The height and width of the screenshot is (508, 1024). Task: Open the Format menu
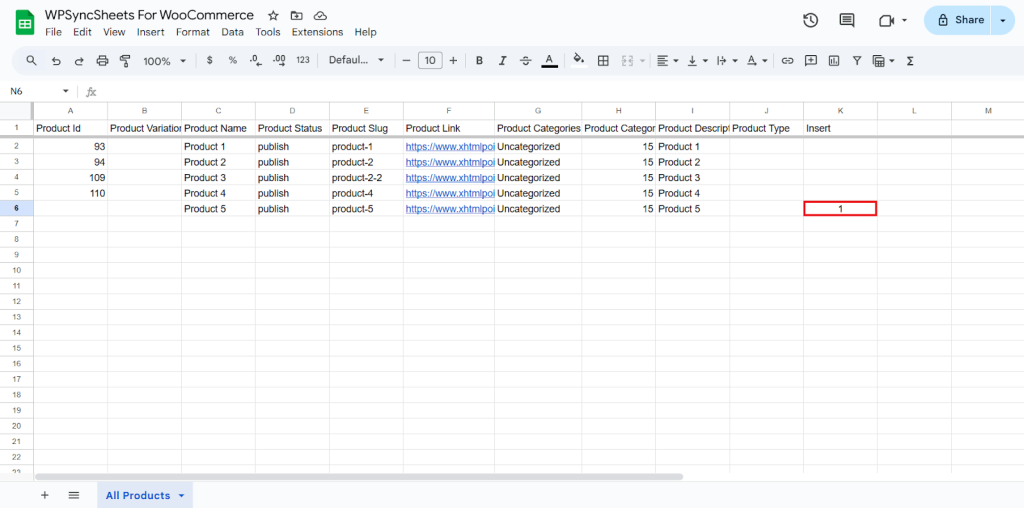[x=193, y=32]
